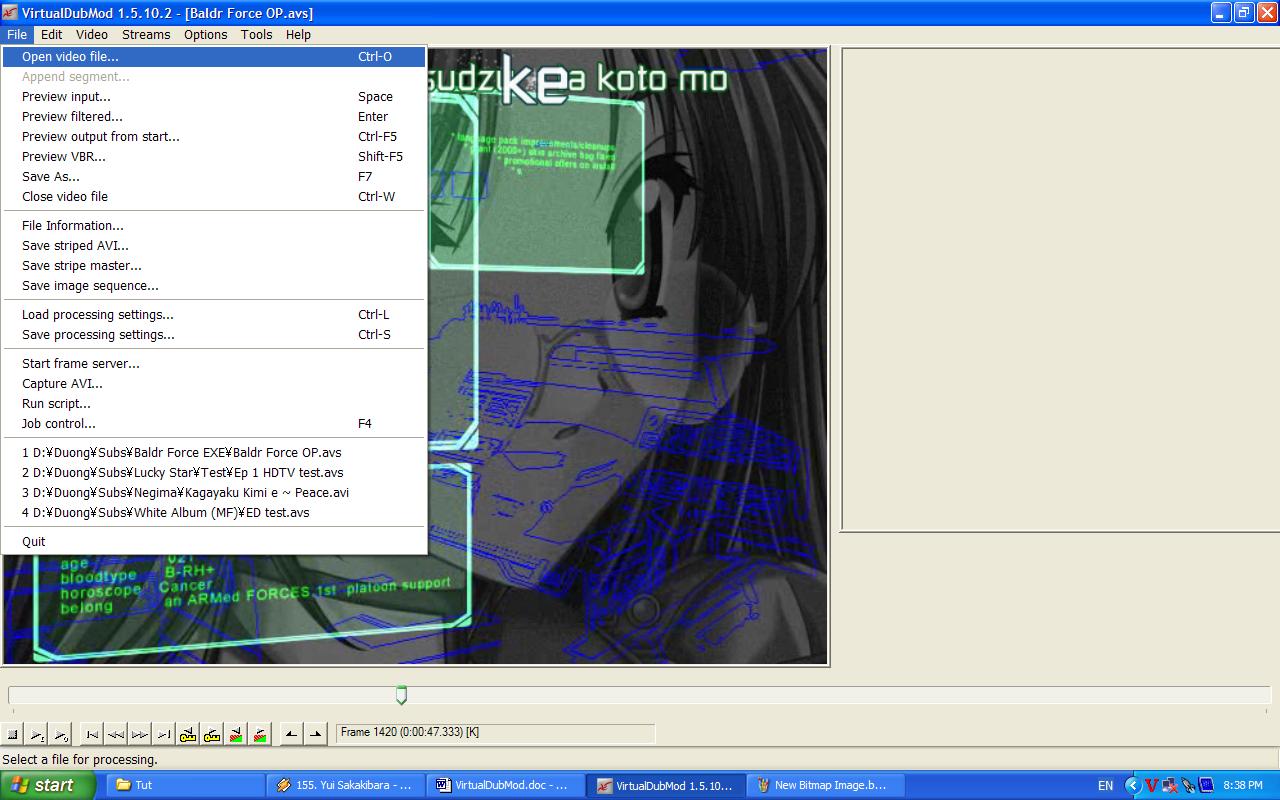The width and height of the screenshot is (1280, 800).
Task: Choose Save image sequence...
Action: pyautogui.click(x=214, y=286)
